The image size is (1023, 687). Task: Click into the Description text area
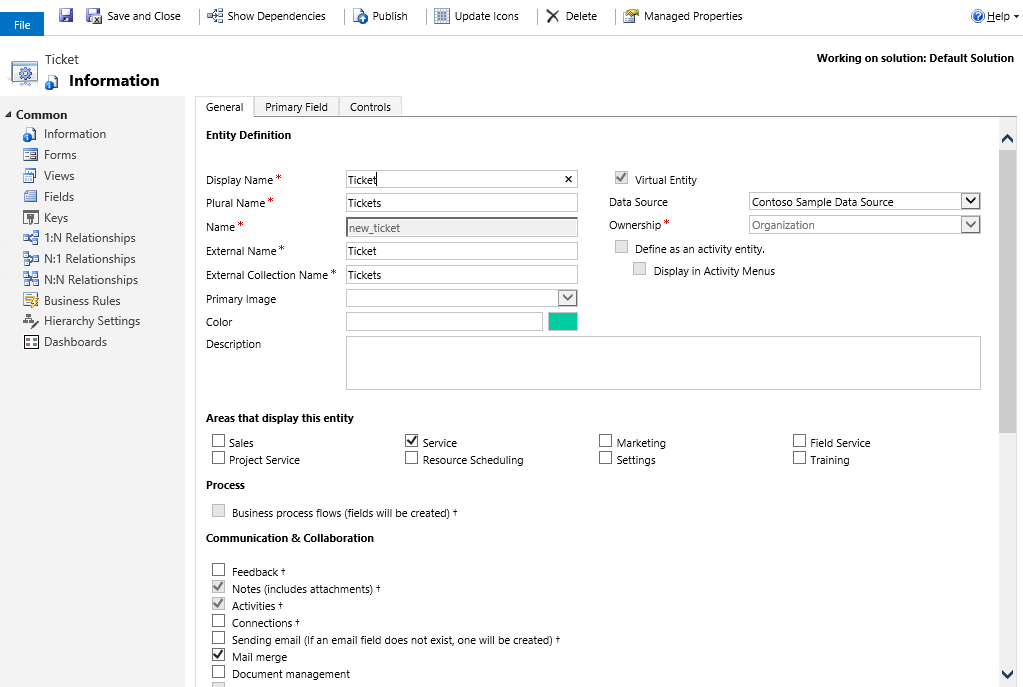pos(662,362)
